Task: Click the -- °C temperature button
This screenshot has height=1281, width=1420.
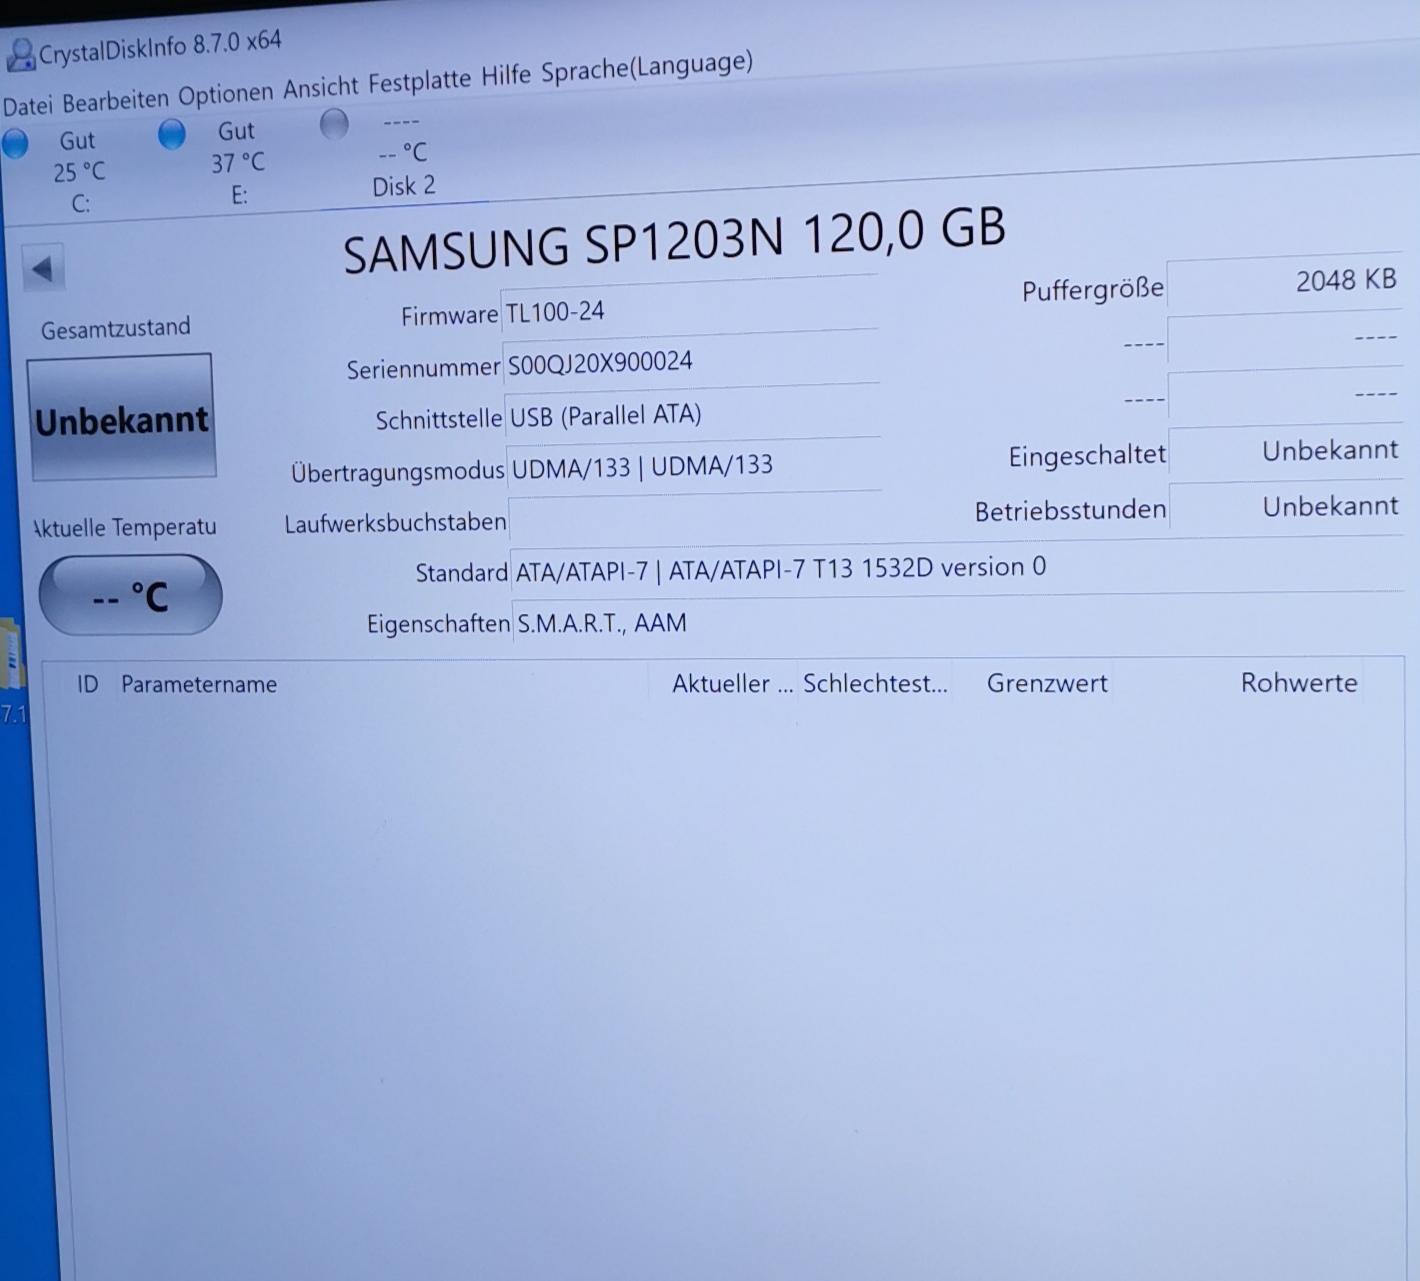Action: click(x=130, y=596)
